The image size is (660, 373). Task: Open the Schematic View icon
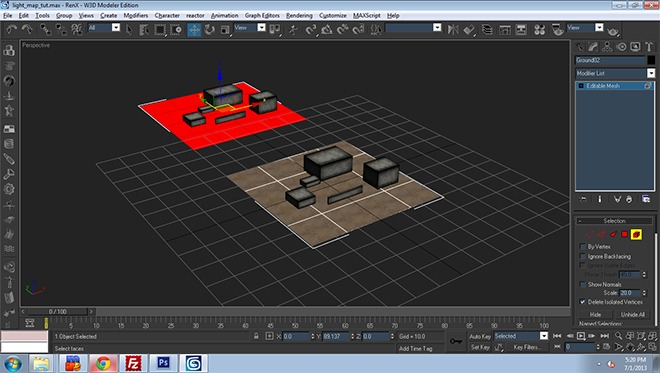coord(521,29)
